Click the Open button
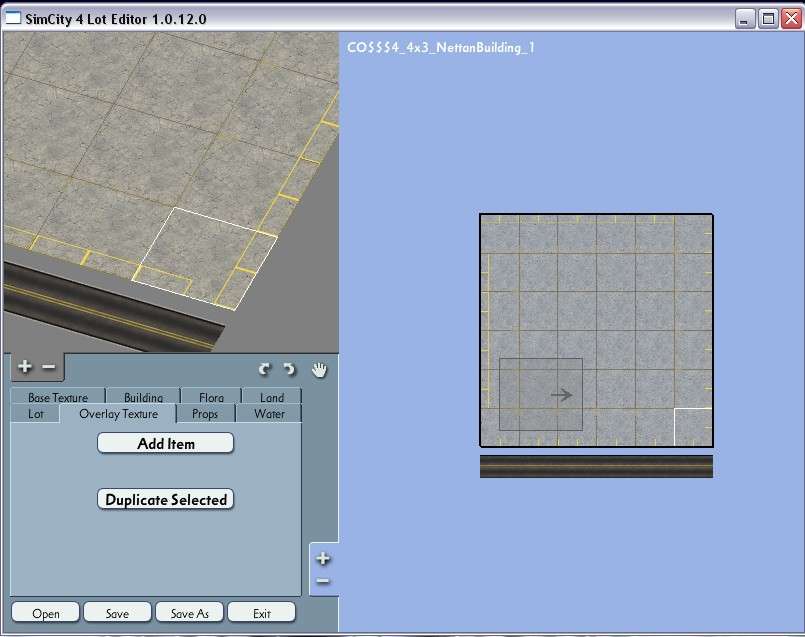Viewport: 805px width, 637px height. pyautogui.click(x=46, y=613)
